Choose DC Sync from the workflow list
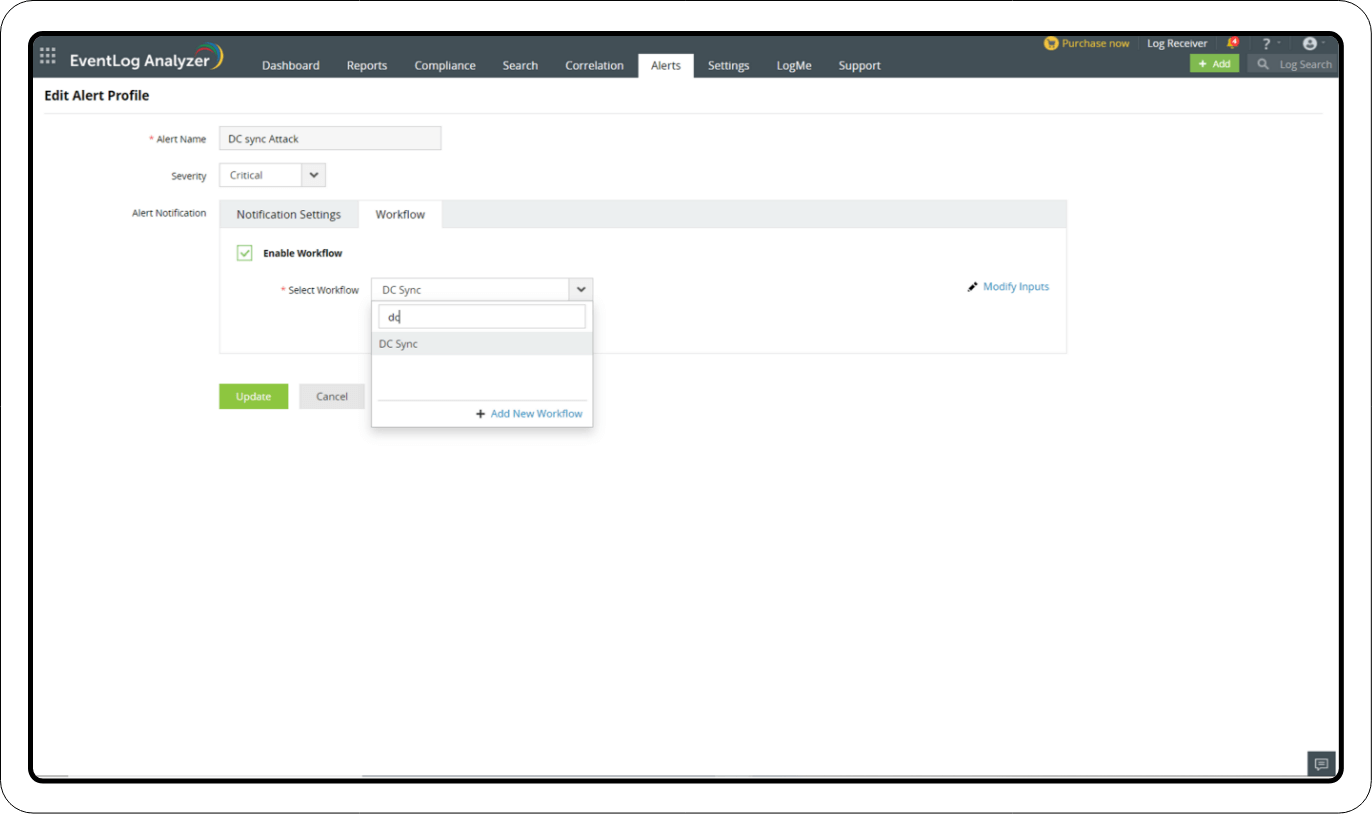This screenshot has width=1372, height=814. 482,344
